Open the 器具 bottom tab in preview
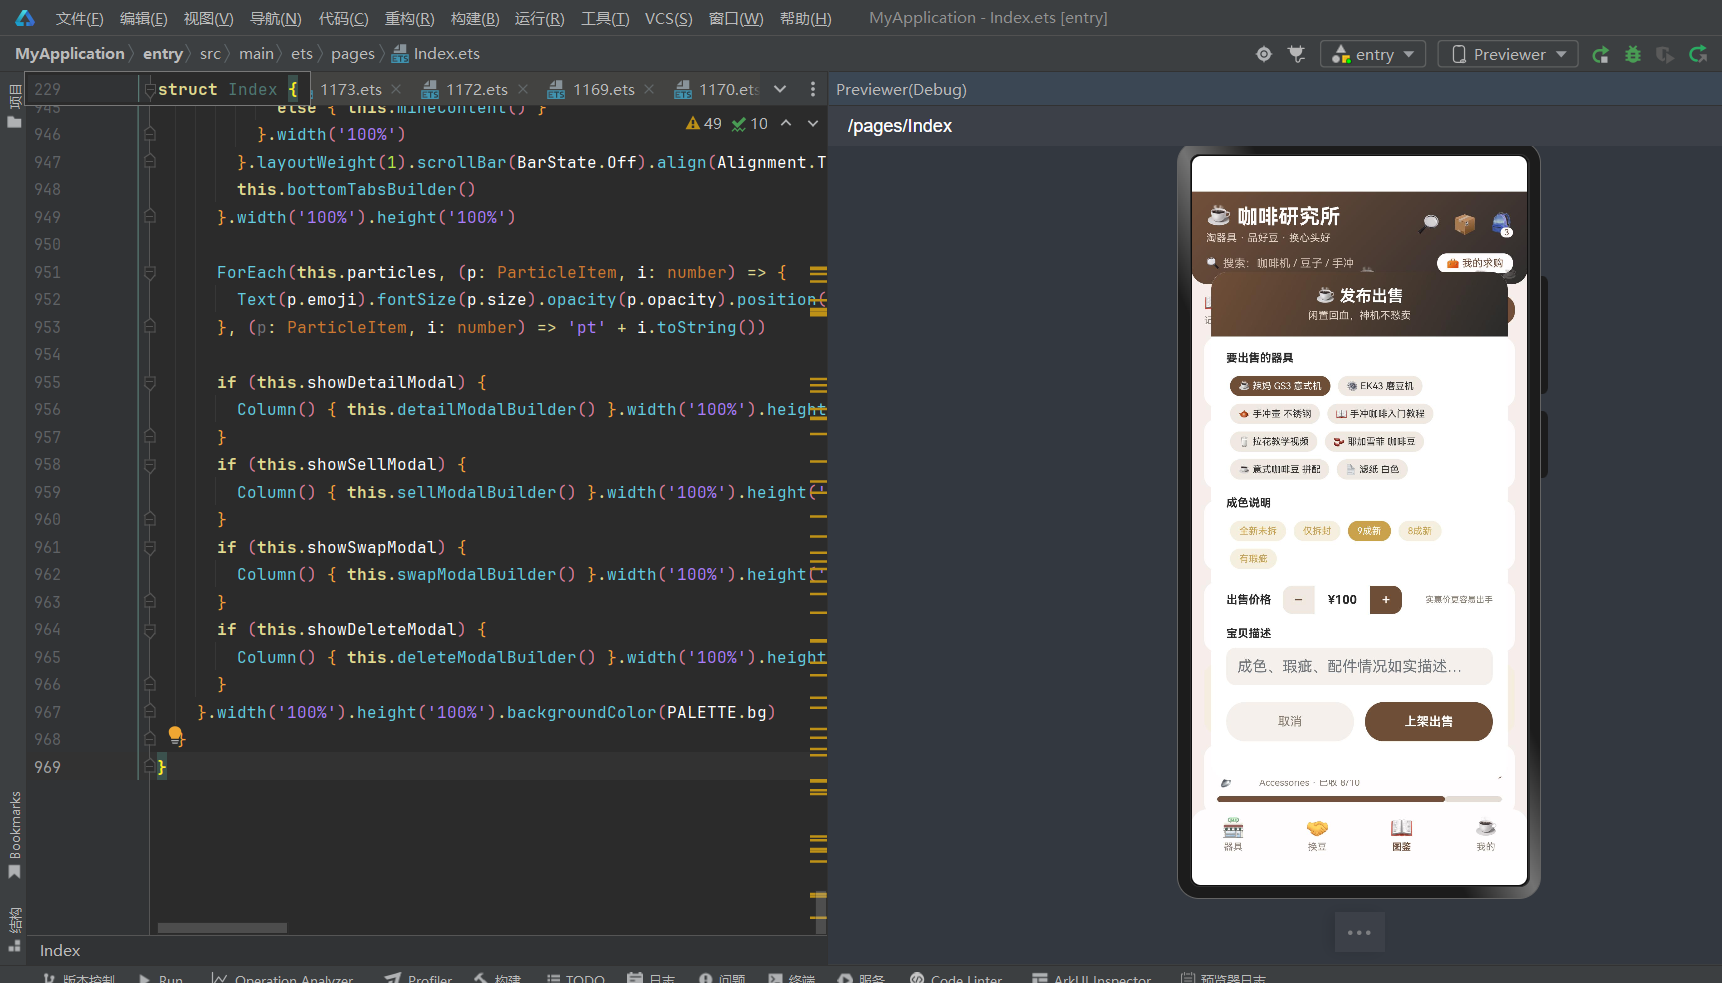The height and width of the screenshot is (983, 1722). click(x=1233, y=834)
